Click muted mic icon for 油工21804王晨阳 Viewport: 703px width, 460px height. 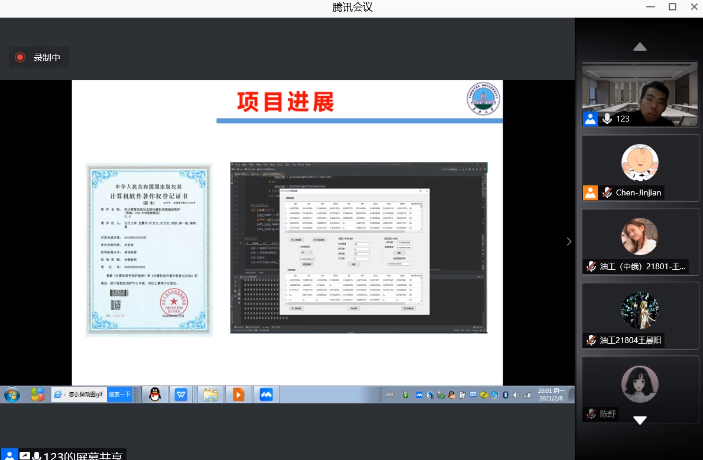coord(592,340)
